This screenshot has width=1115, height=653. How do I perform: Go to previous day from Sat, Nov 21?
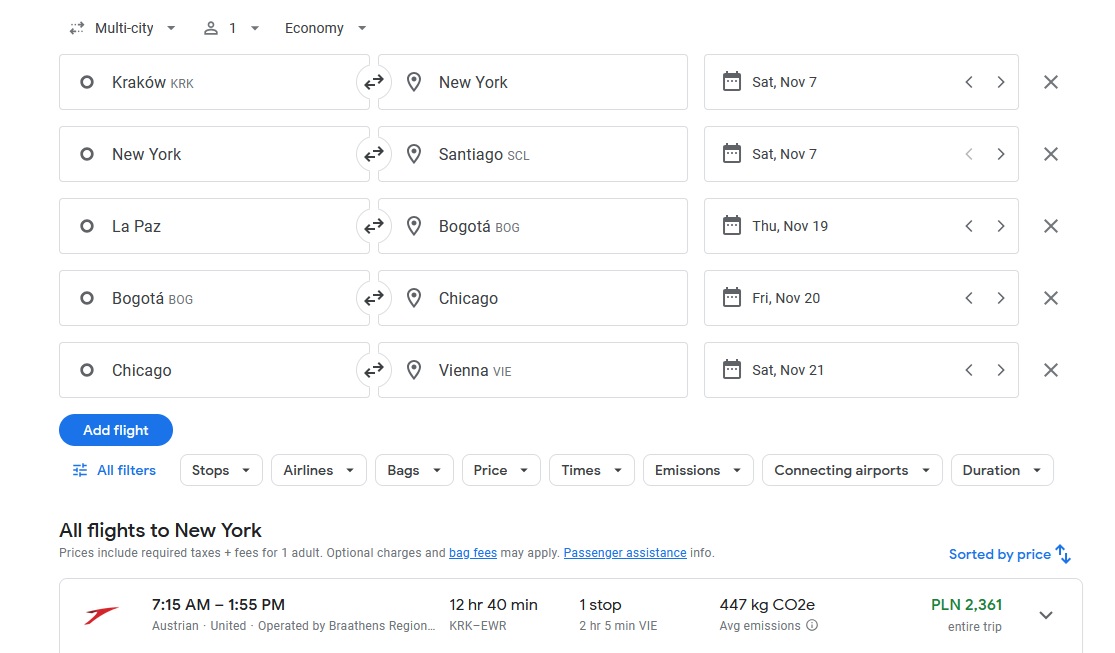(969, 370)
